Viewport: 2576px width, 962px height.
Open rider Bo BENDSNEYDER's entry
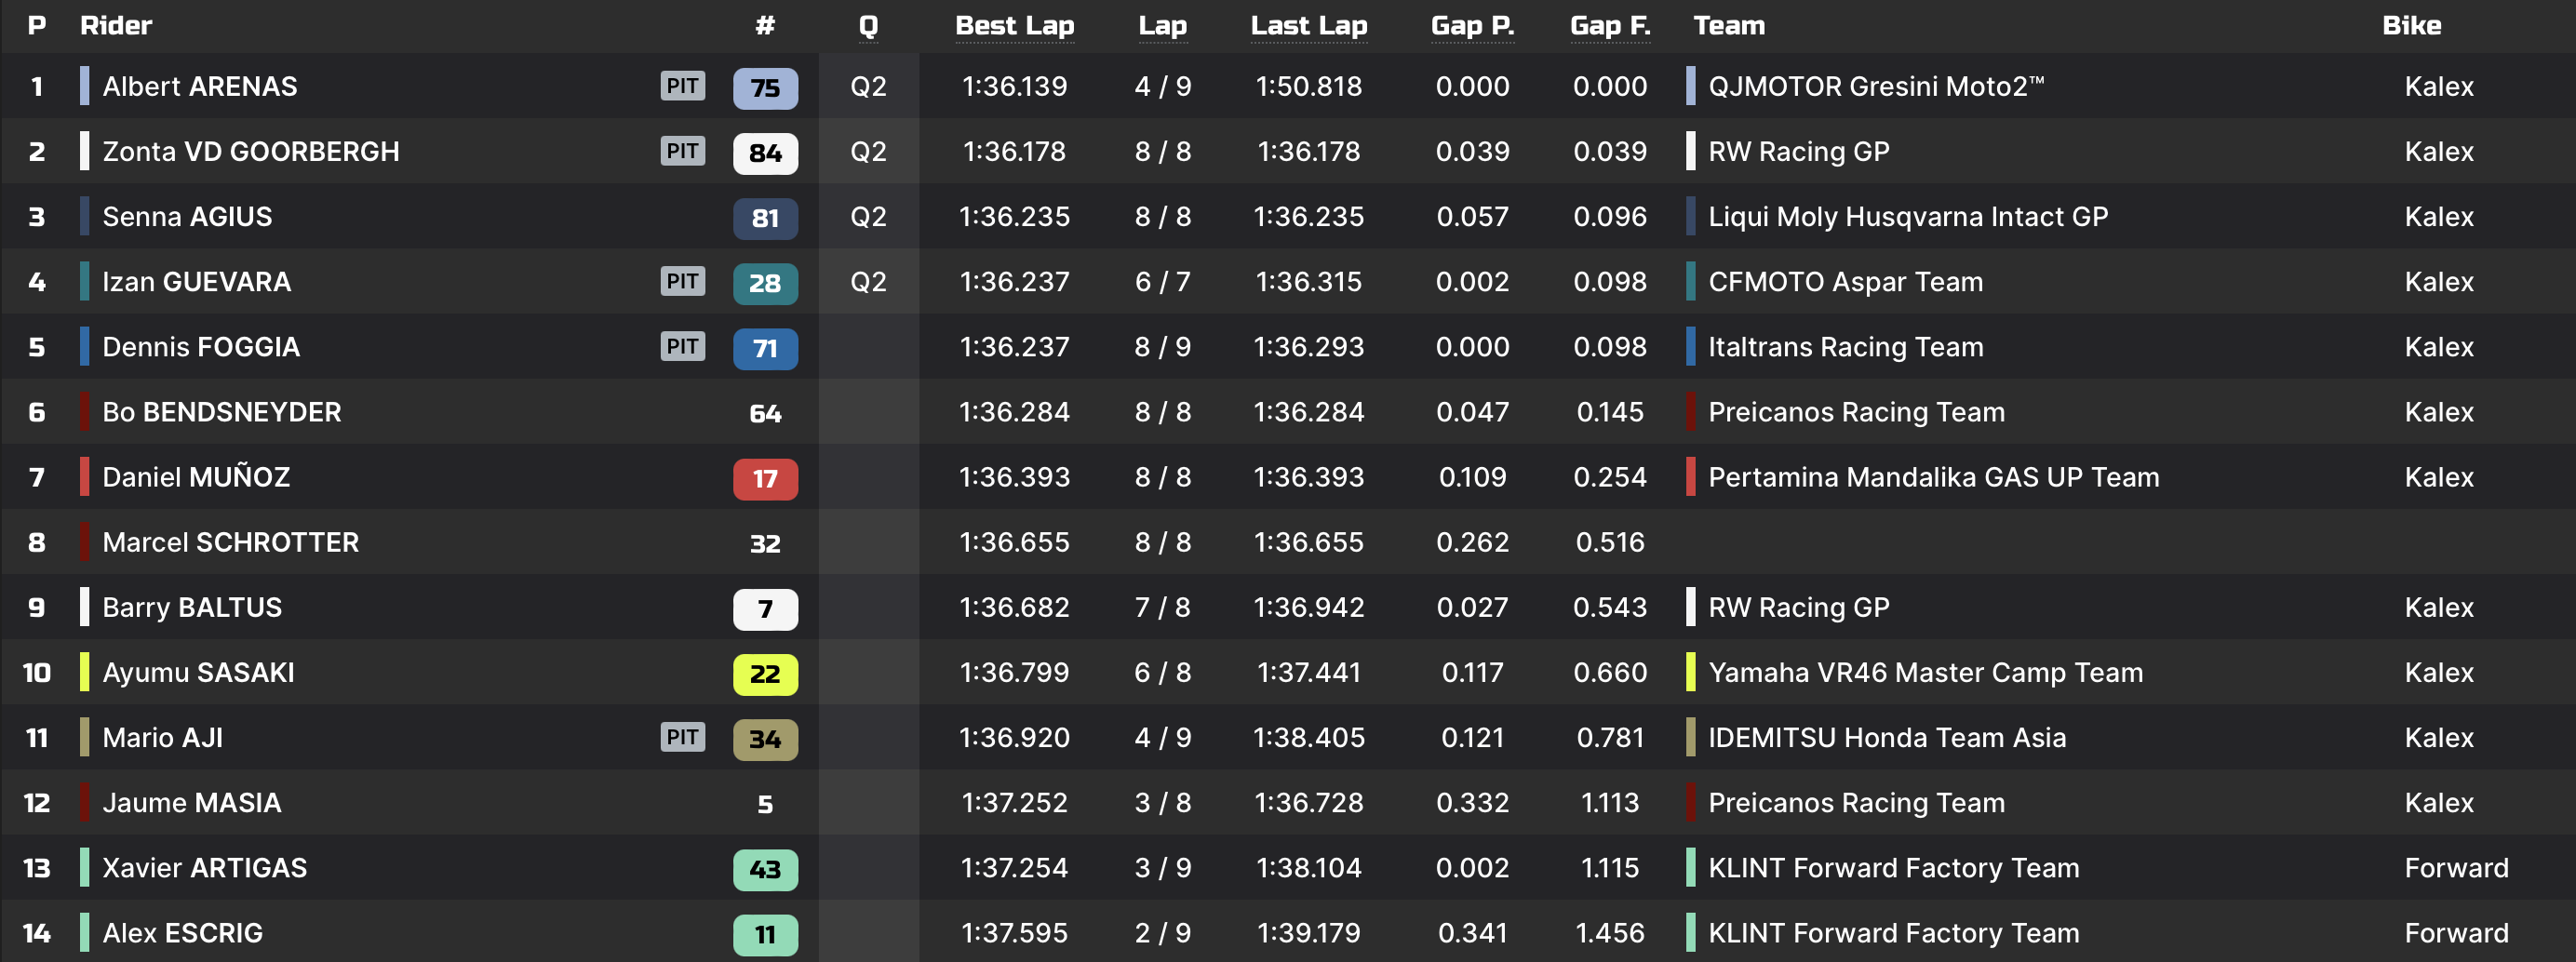click(x=221, y=412)
